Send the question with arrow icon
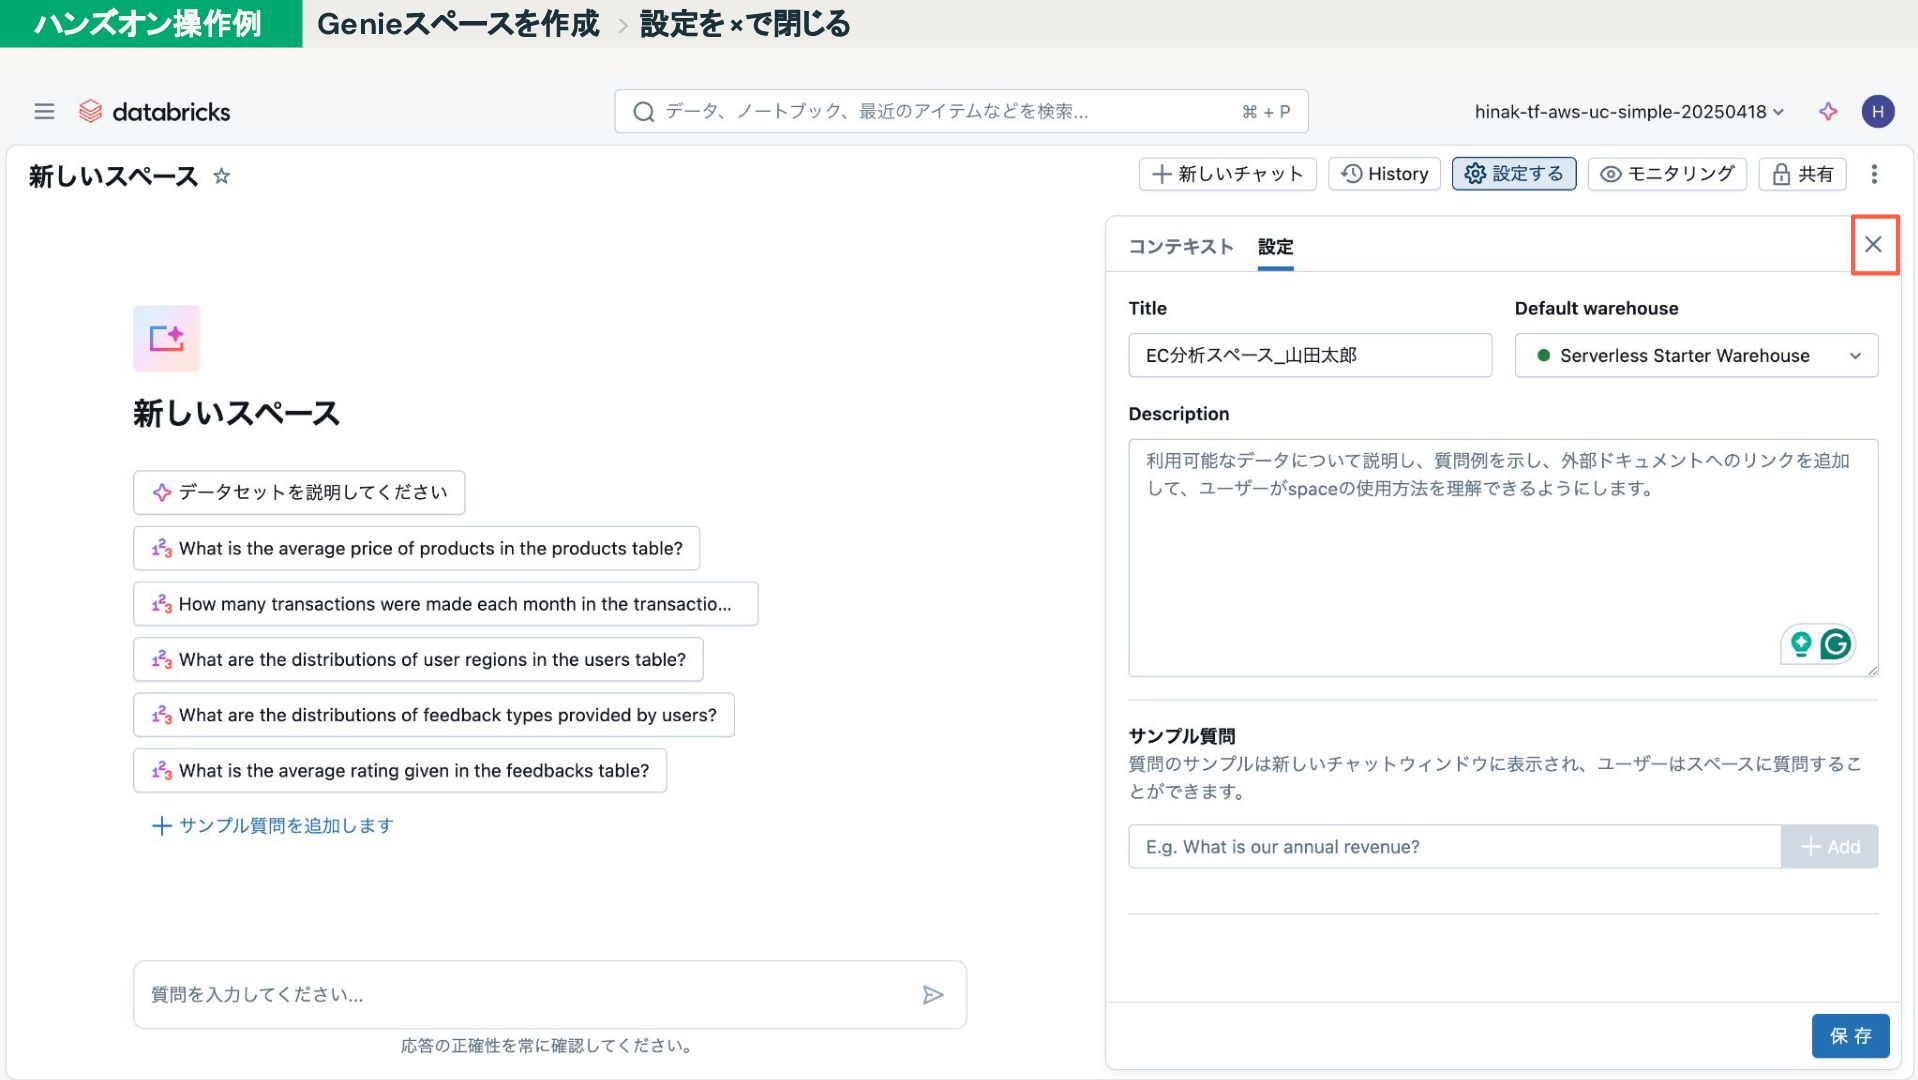 click(932, 995)
